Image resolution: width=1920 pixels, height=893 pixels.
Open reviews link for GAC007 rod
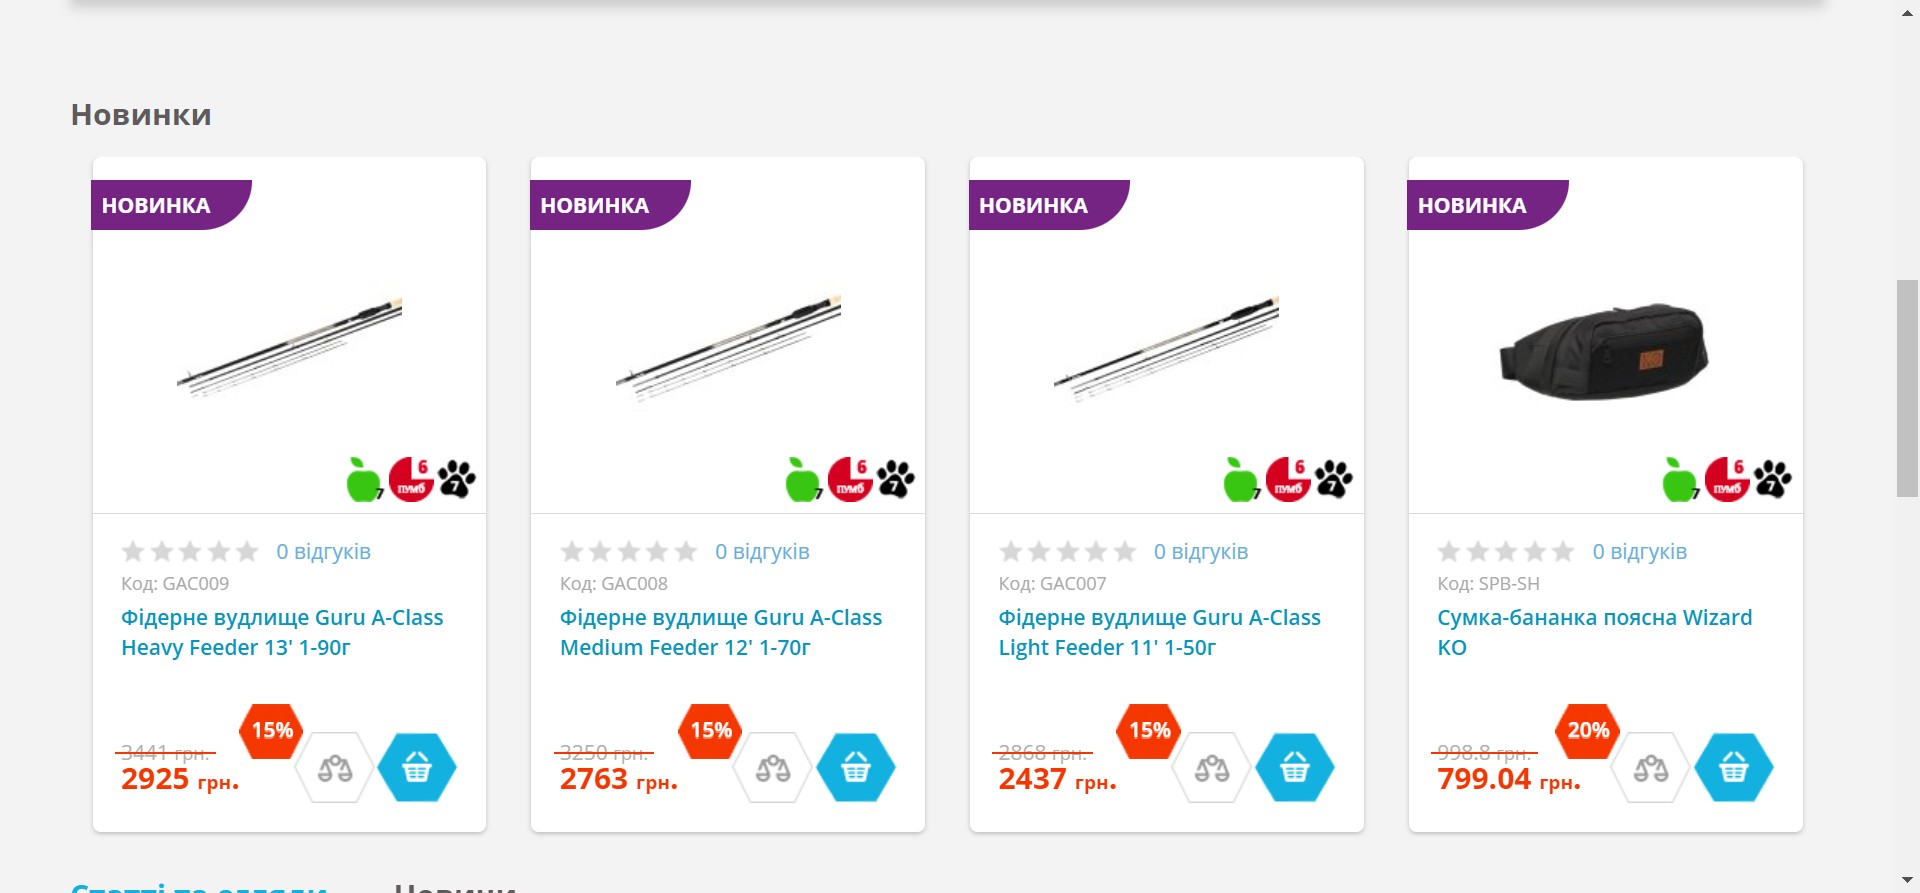pos(1201,552)
